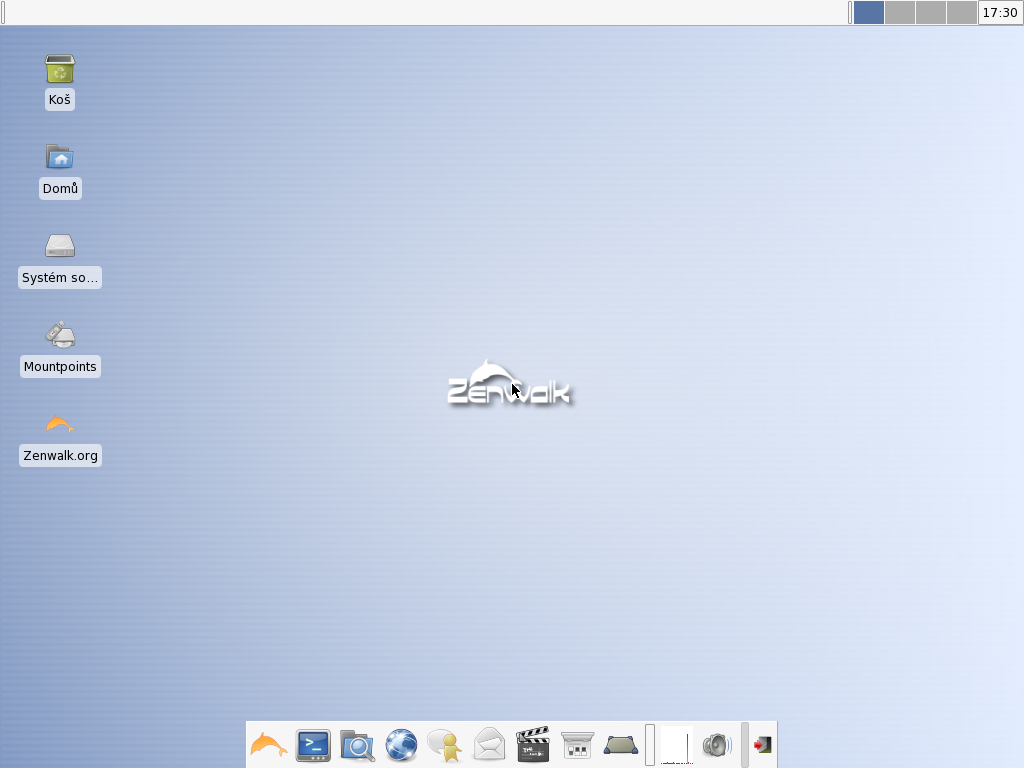Open the settings manager panel icon
The height and width of the screenshot is (768, 1024).
coord(577,745)
